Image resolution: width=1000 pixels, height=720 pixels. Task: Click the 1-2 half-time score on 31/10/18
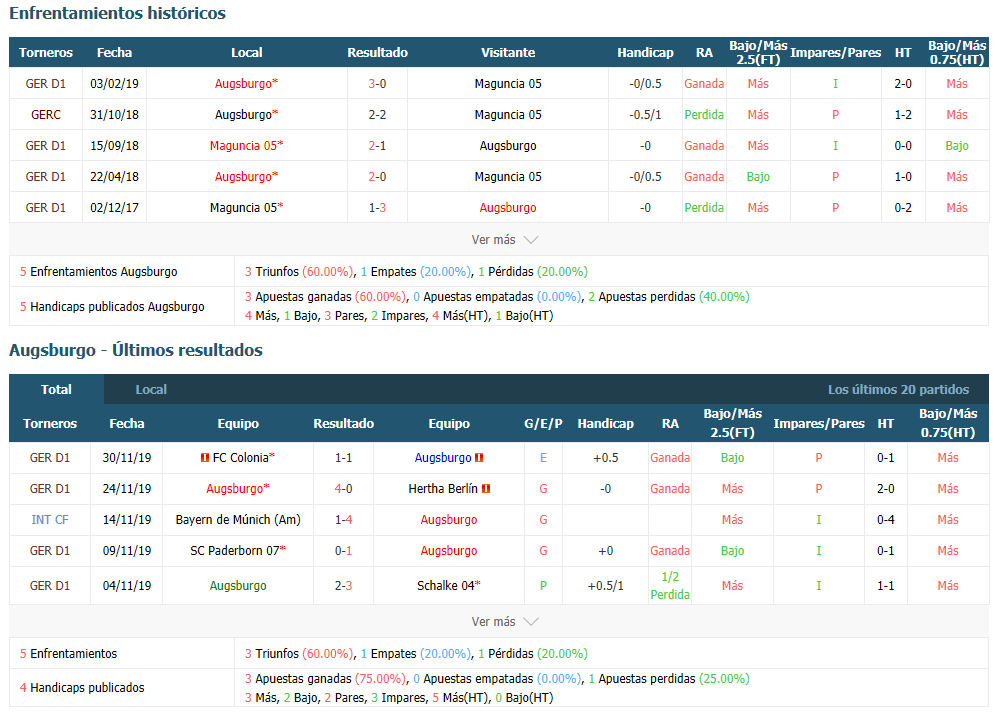(x=902, y=115)
